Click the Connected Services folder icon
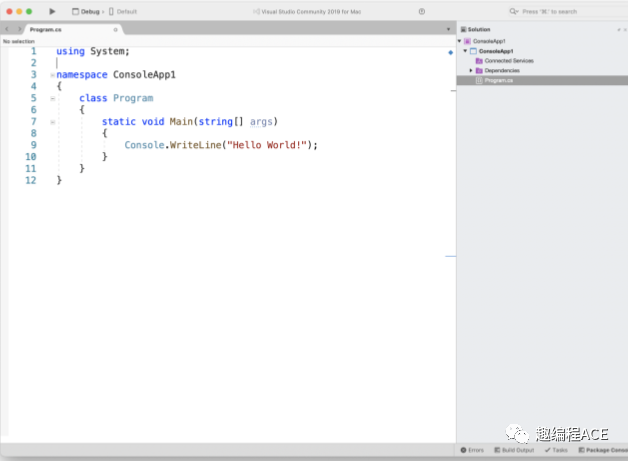The height and width of the screenshot is (461, 628). (x=479, y=61)
